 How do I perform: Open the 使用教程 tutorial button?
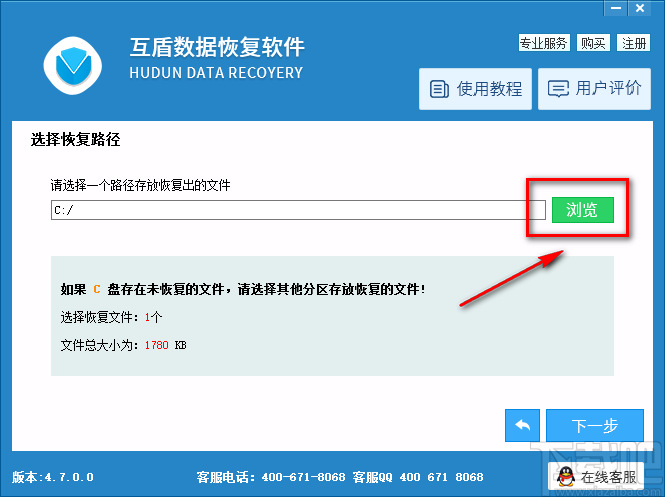(475, 89)
